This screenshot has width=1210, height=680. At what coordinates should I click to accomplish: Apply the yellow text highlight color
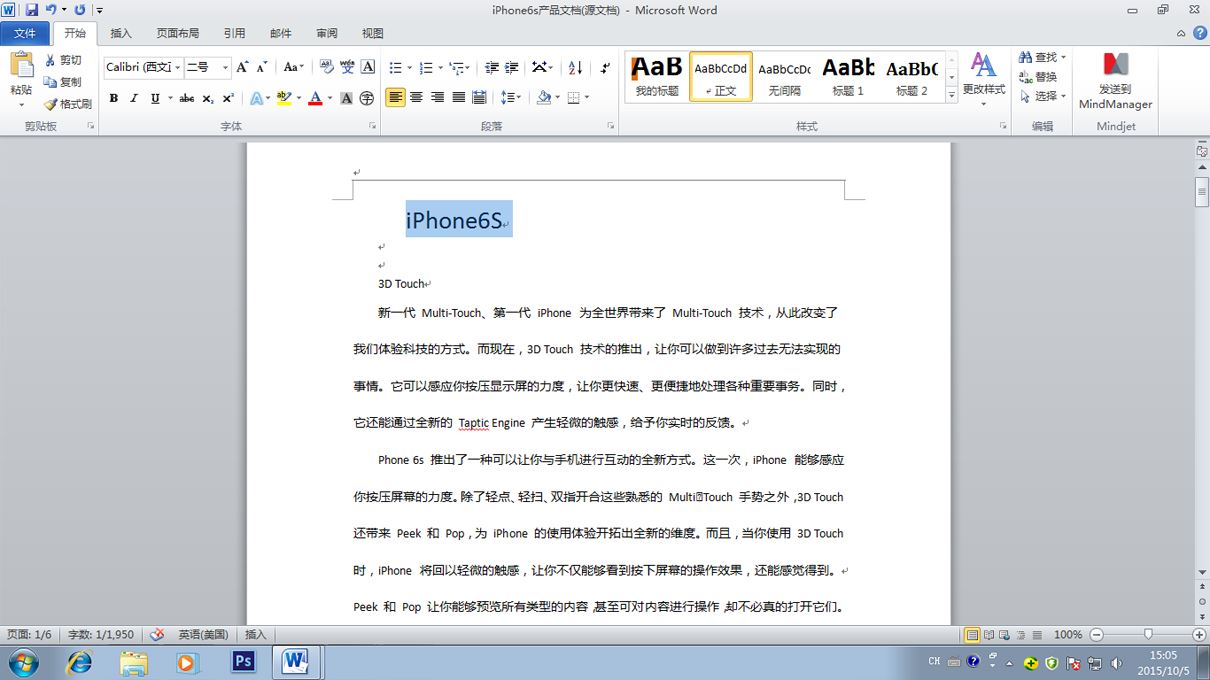[284, 98]
